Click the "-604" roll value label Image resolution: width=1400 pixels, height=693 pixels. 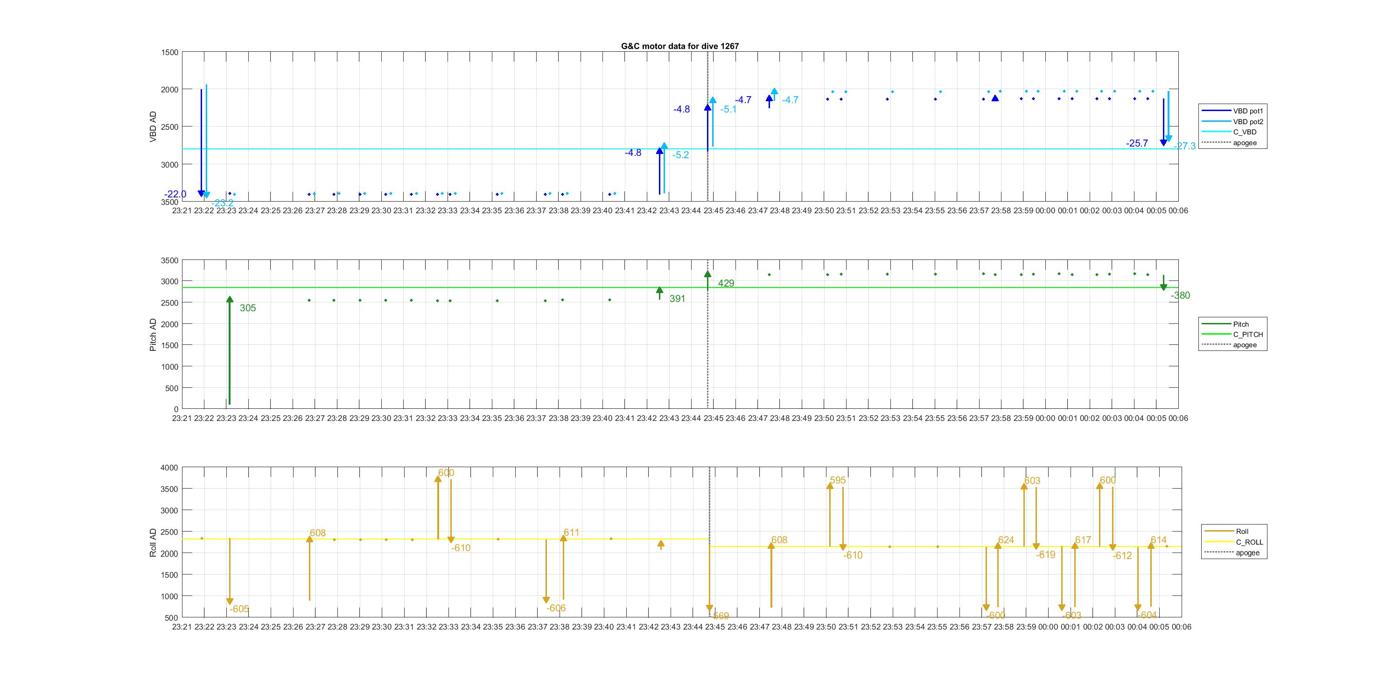(x=1147, y=615)
